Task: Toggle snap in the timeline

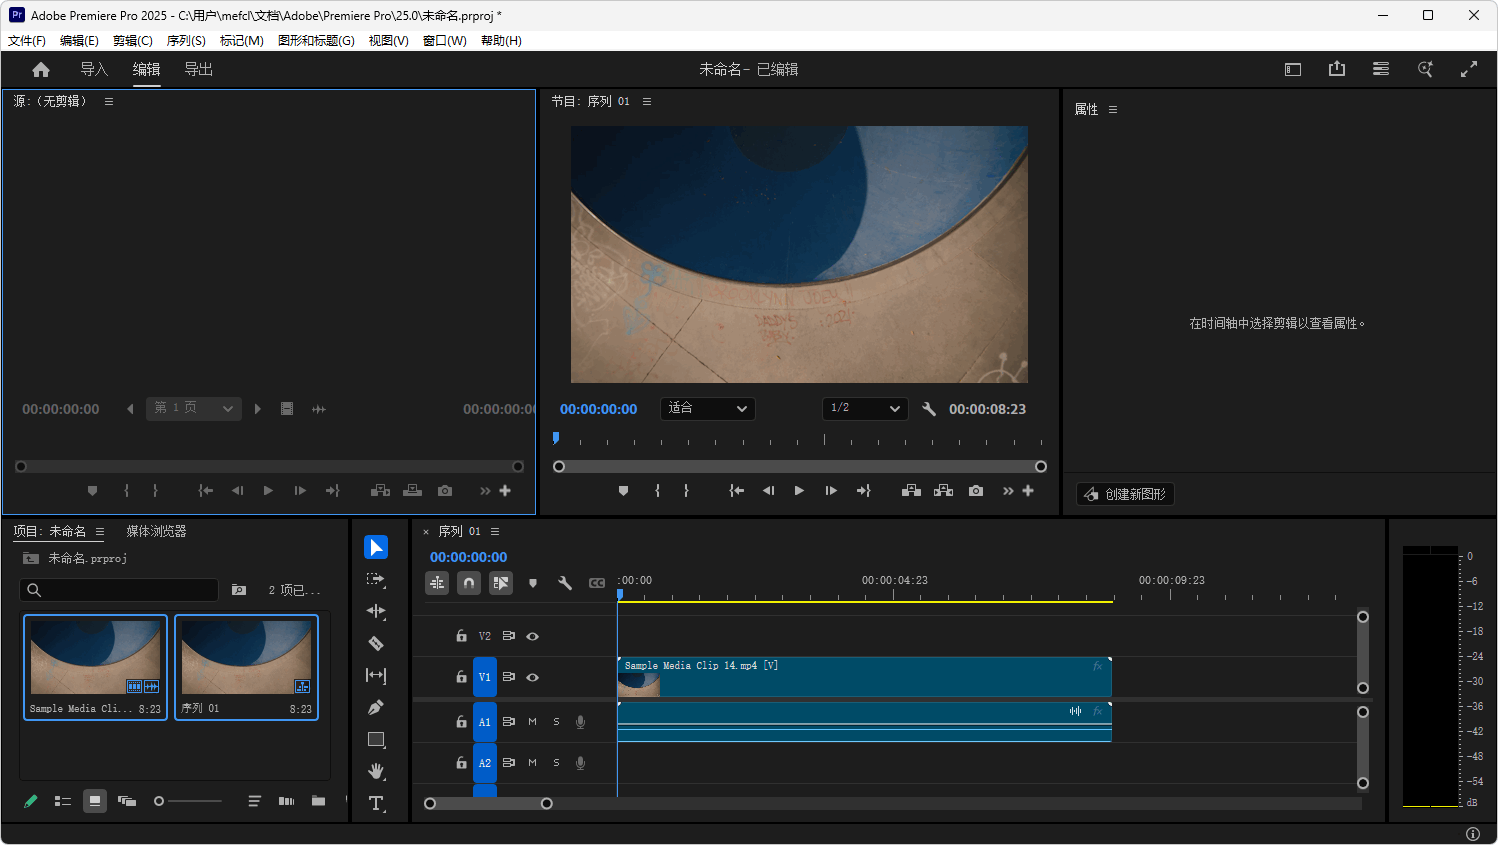Action: (469, 582)
